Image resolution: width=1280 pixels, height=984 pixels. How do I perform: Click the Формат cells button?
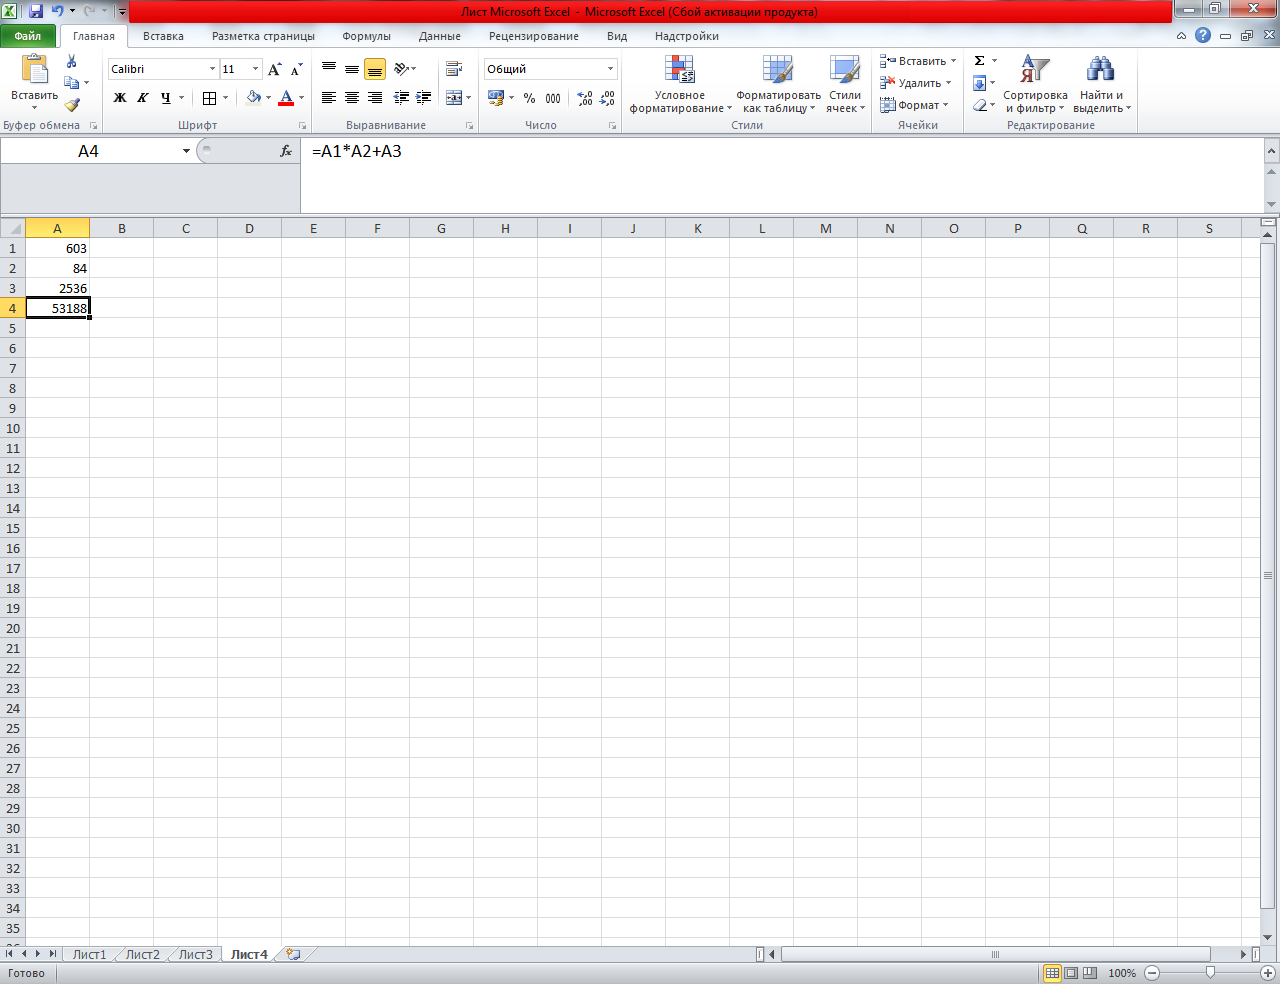914,105
